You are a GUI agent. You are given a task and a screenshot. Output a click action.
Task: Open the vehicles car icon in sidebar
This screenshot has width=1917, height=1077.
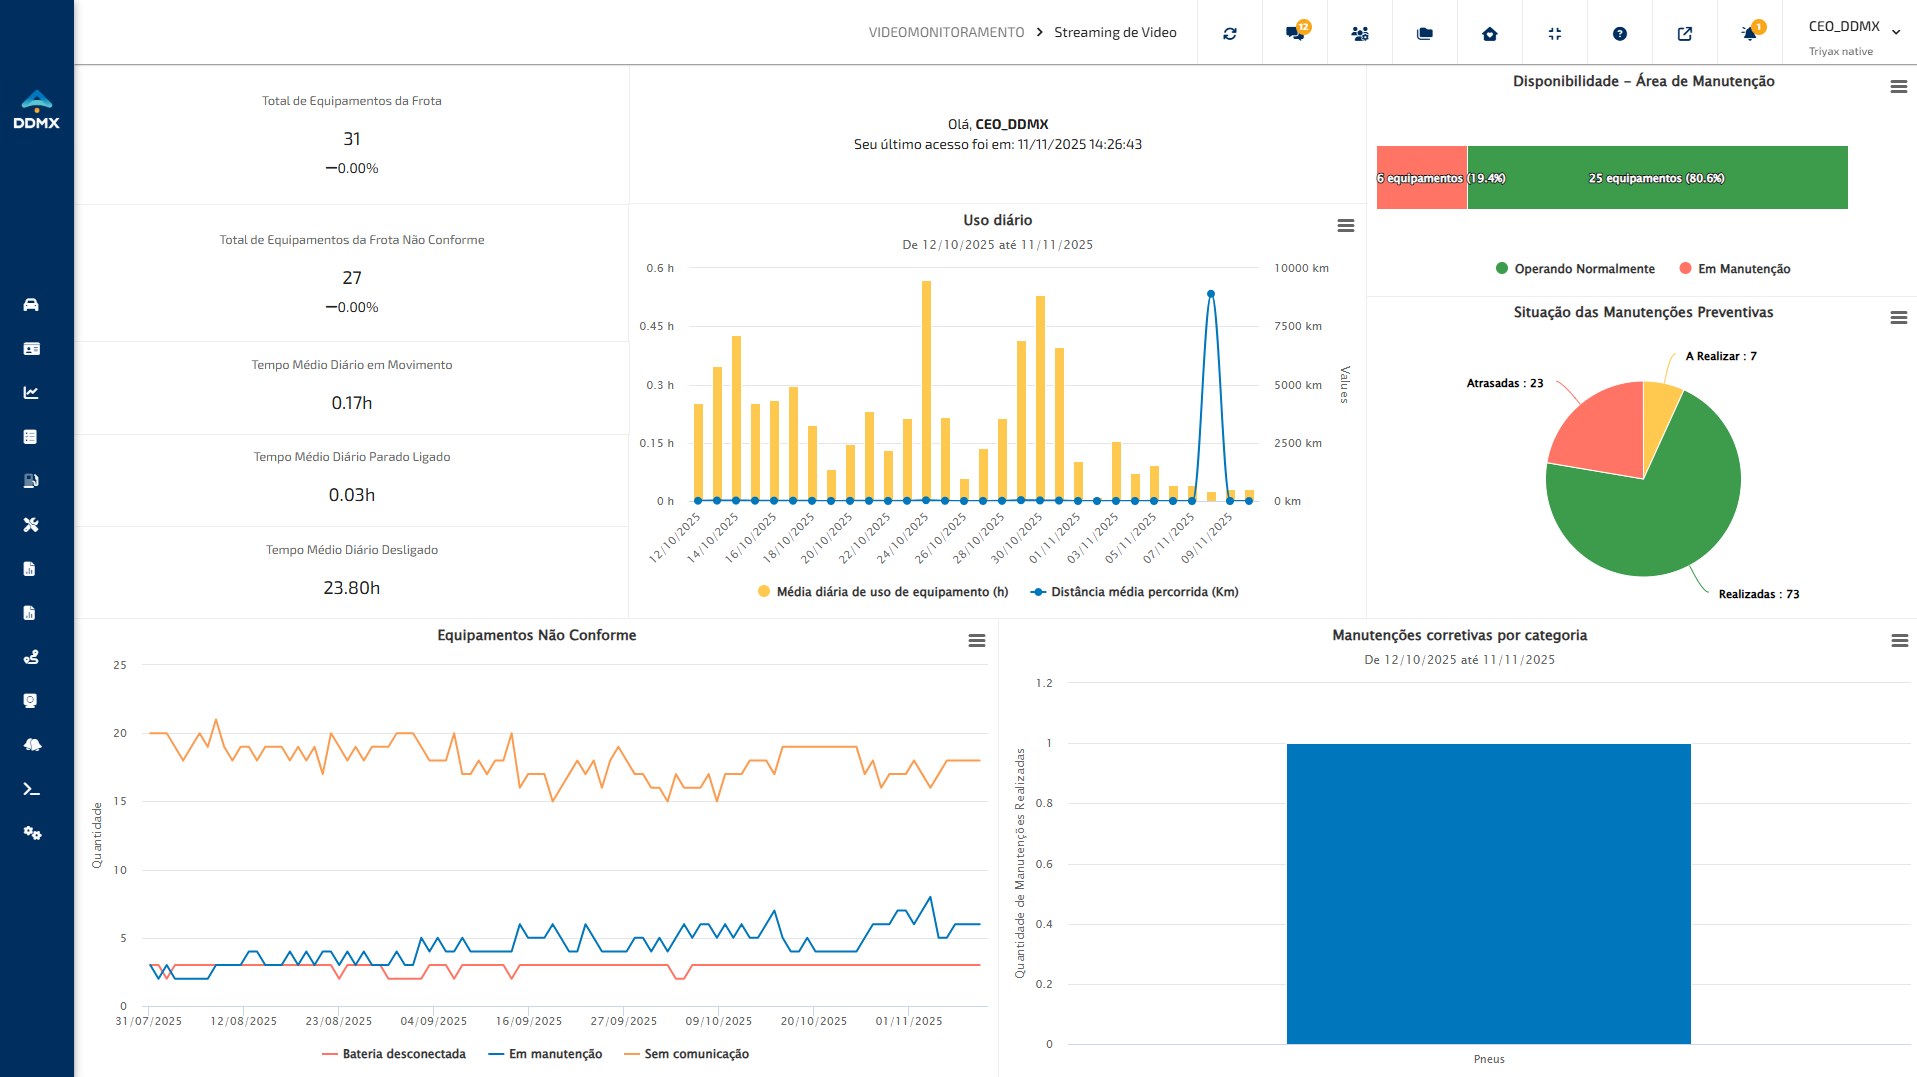tap(31, 305)
